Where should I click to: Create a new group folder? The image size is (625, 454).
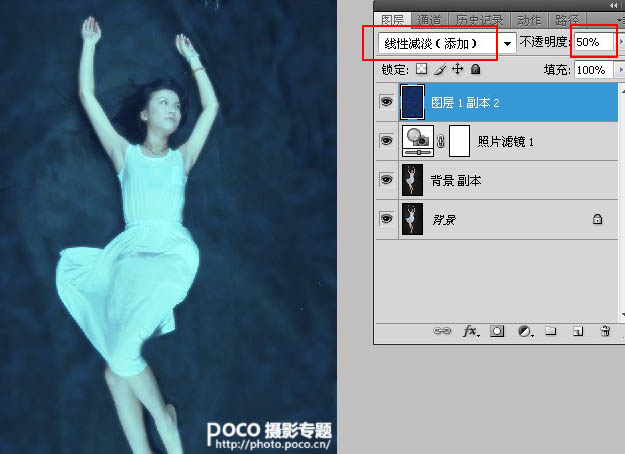[x=550, y=330]
